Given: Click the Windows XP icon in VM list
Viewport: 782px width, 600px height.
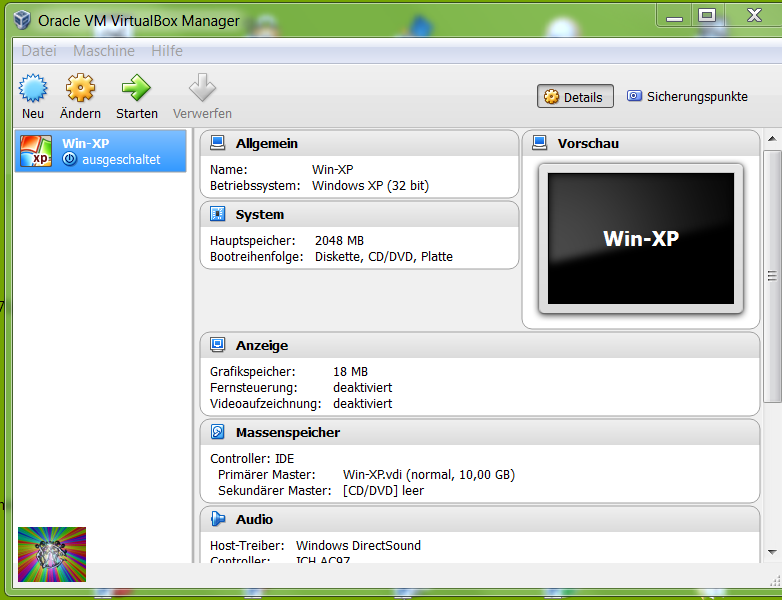Looking at the screenshot, I should pyautogui.click(x=36, y=151).
